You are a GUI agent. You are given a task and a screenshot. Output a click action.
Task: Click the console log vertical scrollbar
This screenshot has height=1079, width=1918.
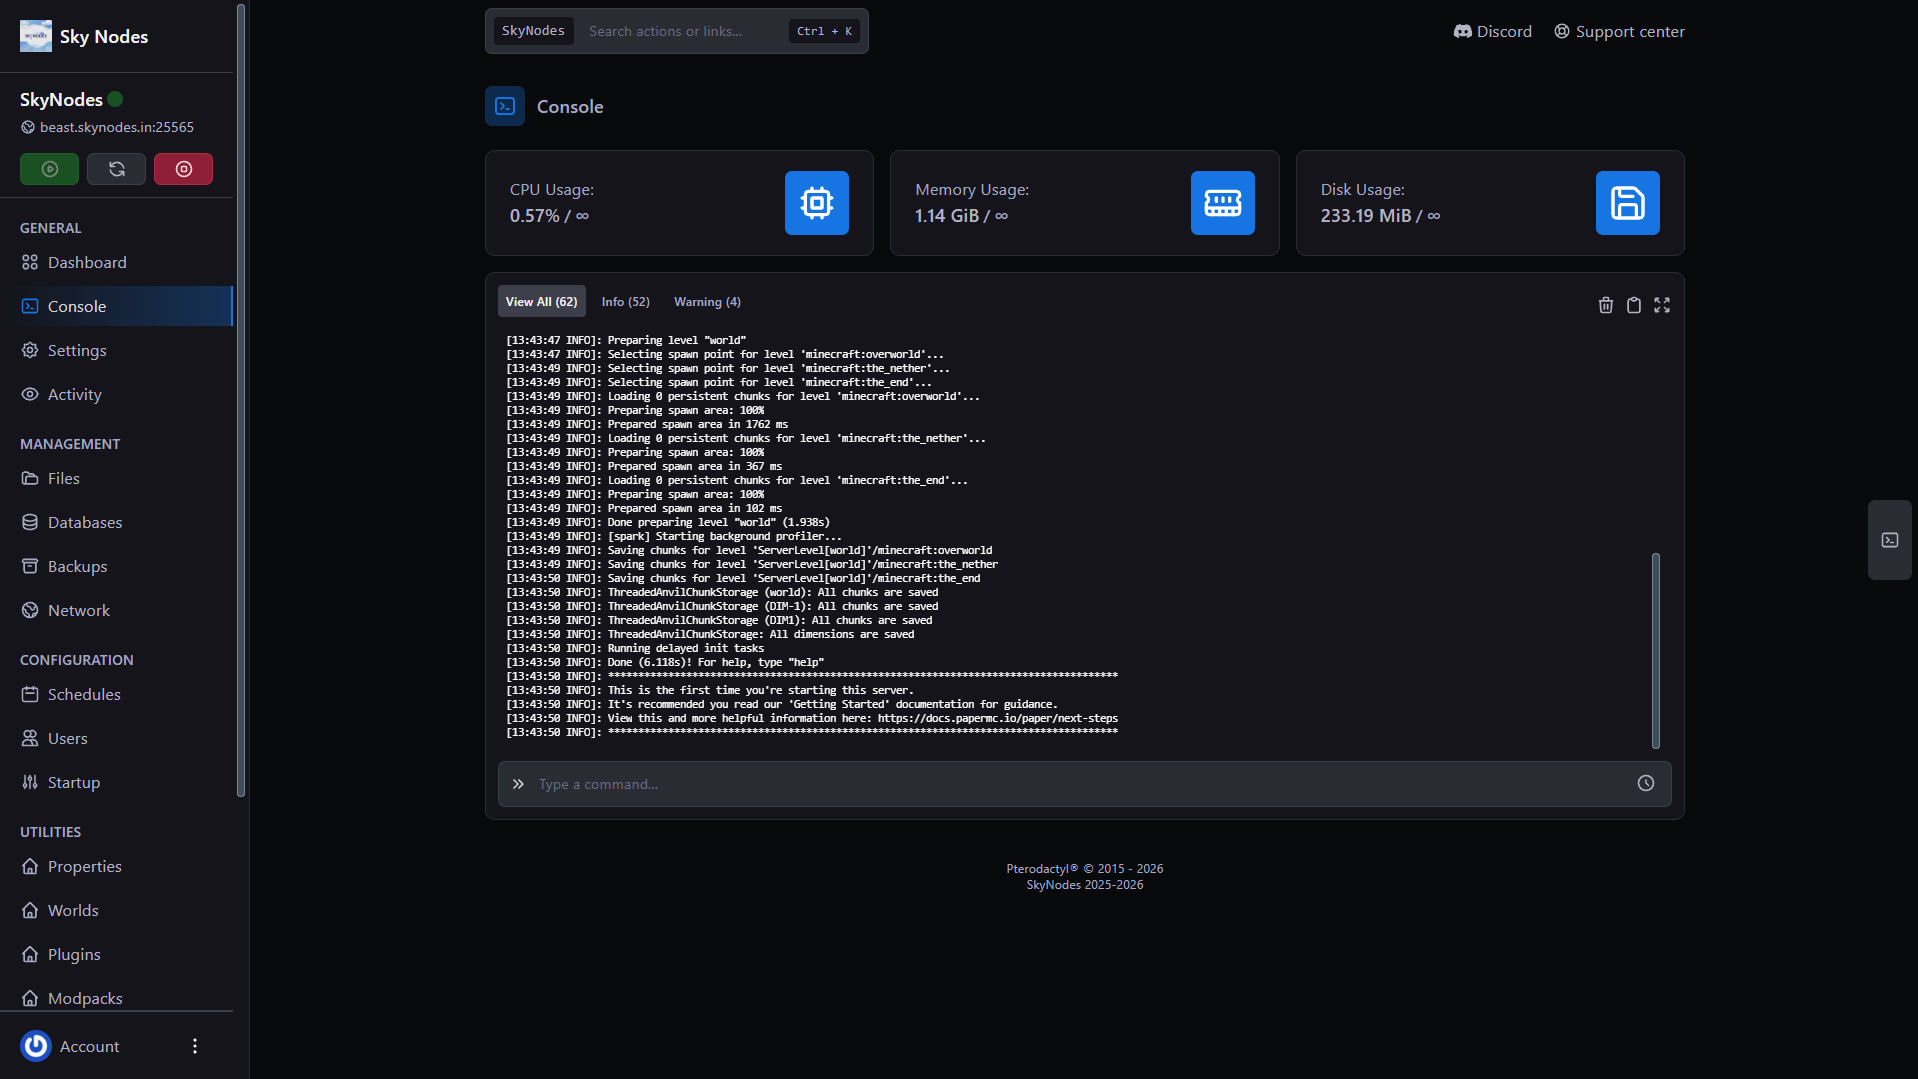click(x=1656, y=650)
